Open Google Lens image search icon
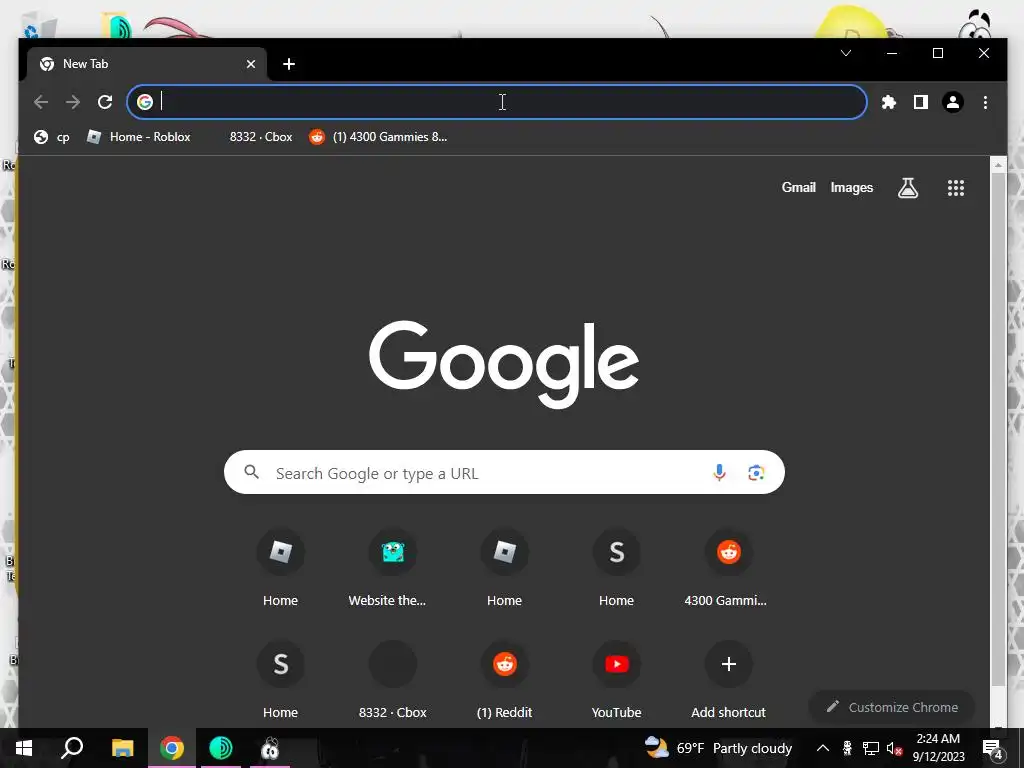This screenshot has width=1024, height=768. [x=756, y=472]
